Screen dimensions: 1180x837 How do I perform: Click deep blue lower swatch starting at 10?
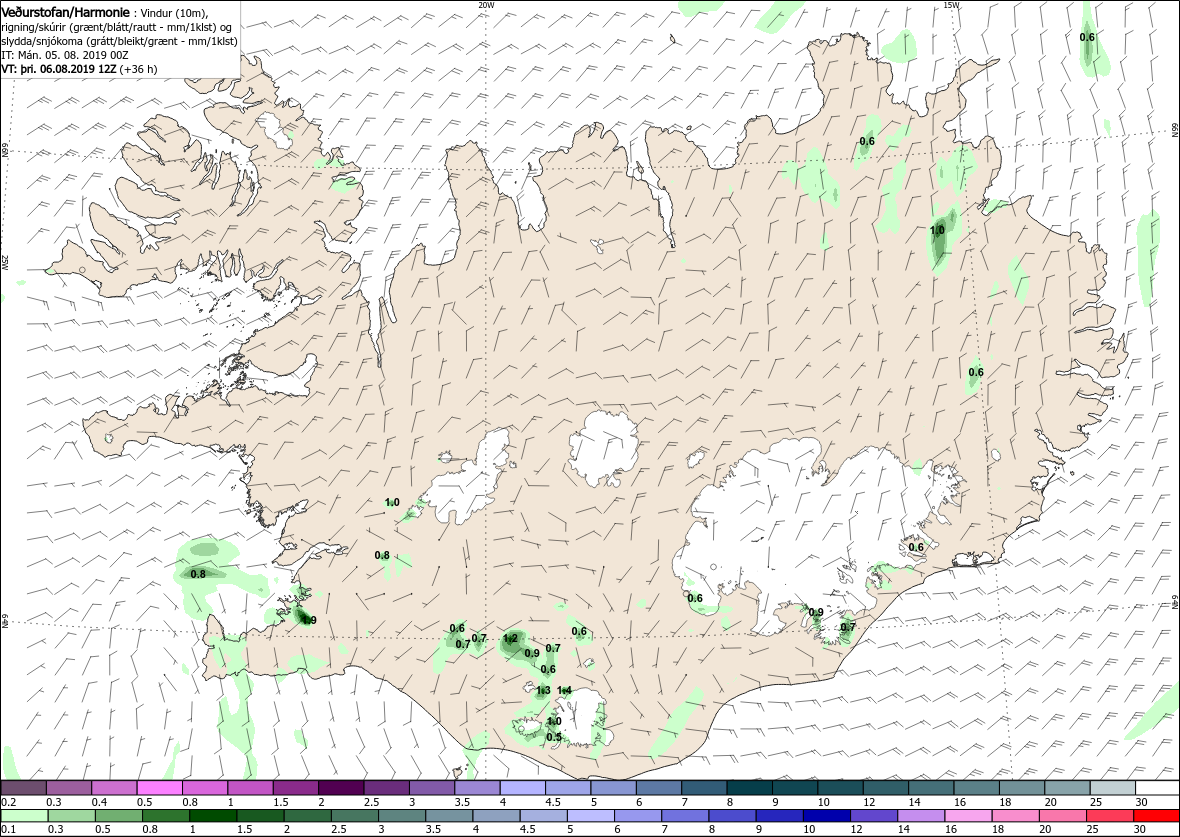826,816
